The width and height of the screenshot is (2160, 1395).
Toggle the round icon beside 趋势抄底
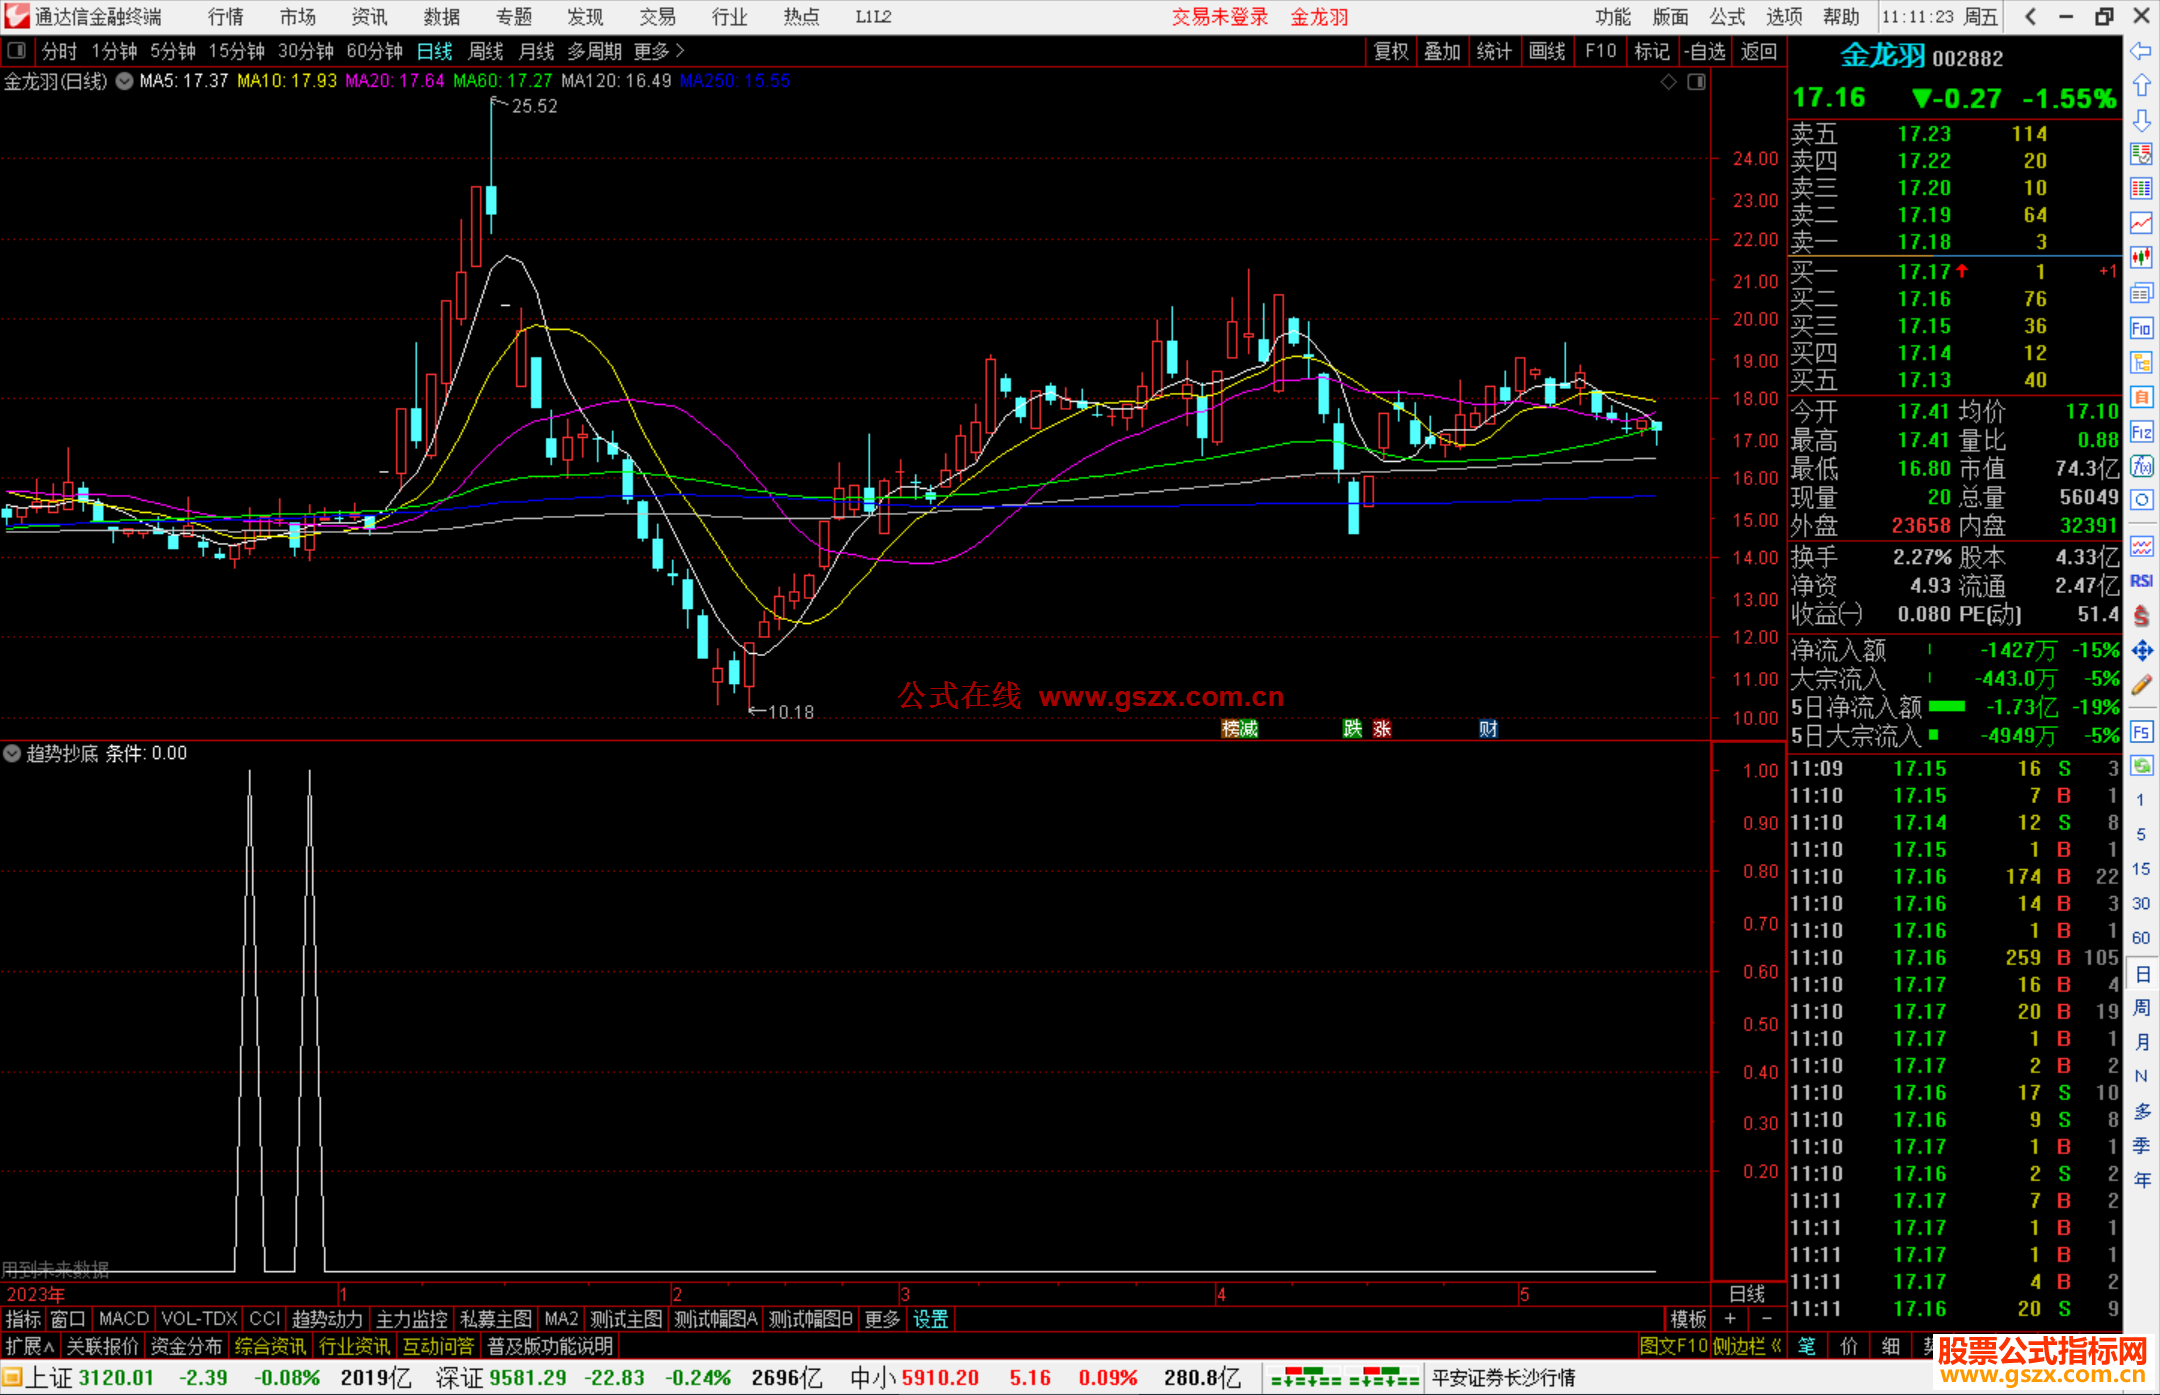[x=12, y=753]
